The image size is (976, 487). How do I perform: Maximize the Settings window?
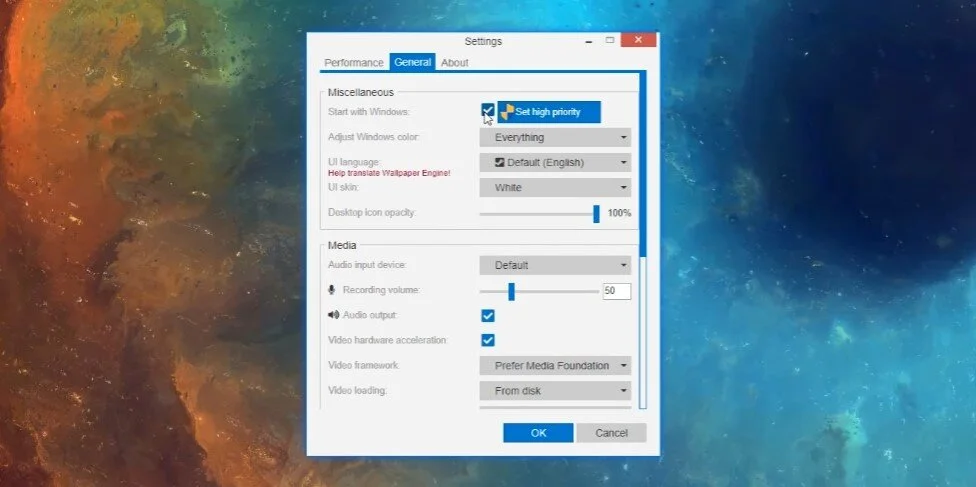click(610, 40)
